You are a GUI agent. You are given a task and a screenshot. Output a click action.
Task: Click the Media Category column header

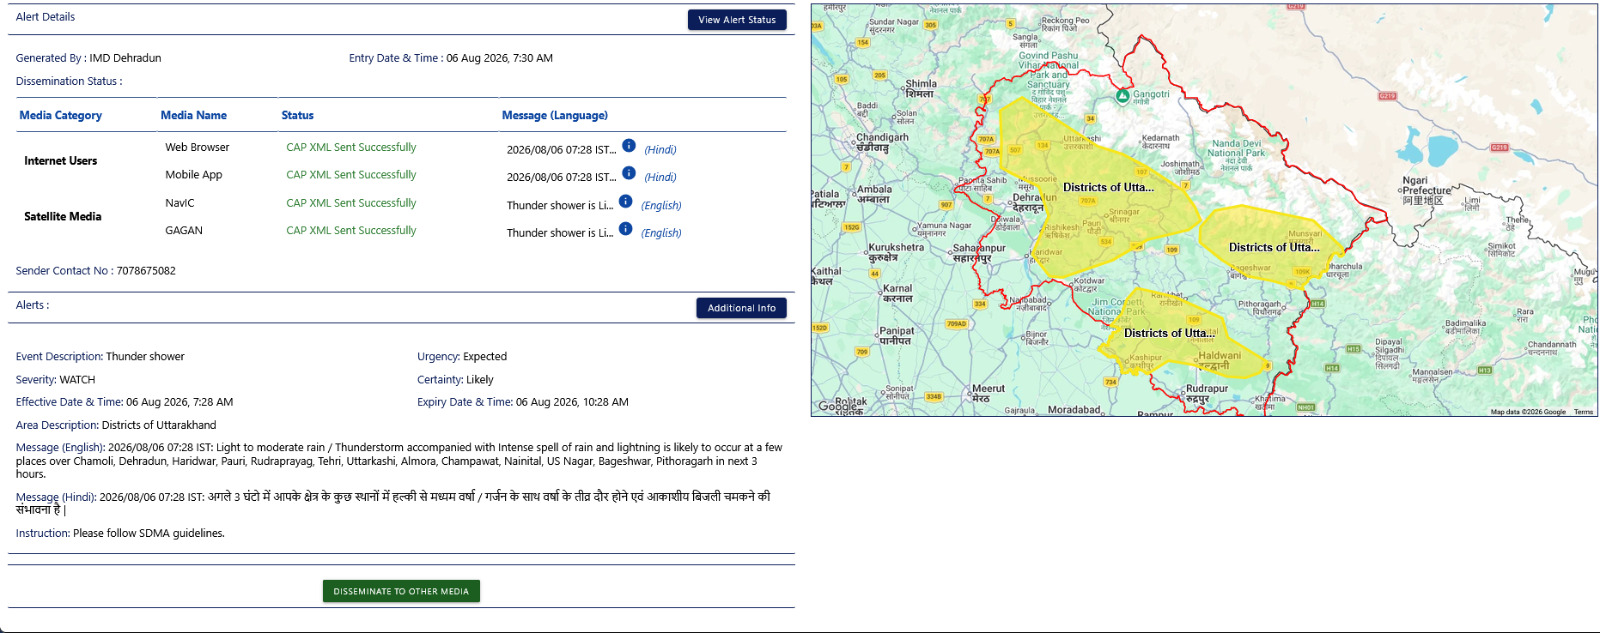click(x=61, y=115)
